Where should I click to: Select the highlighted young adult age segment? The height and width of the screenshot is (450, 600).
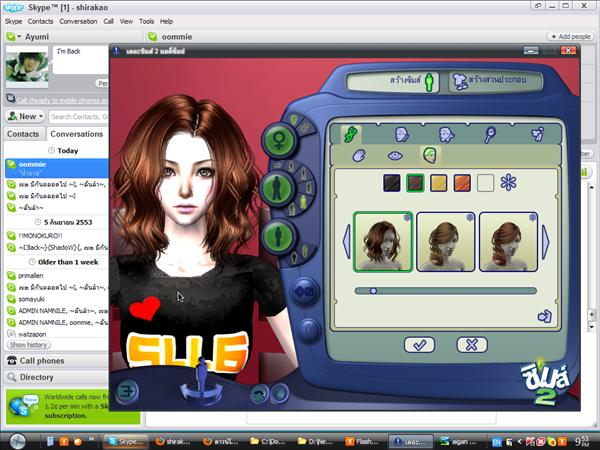[x=302, y=201]
